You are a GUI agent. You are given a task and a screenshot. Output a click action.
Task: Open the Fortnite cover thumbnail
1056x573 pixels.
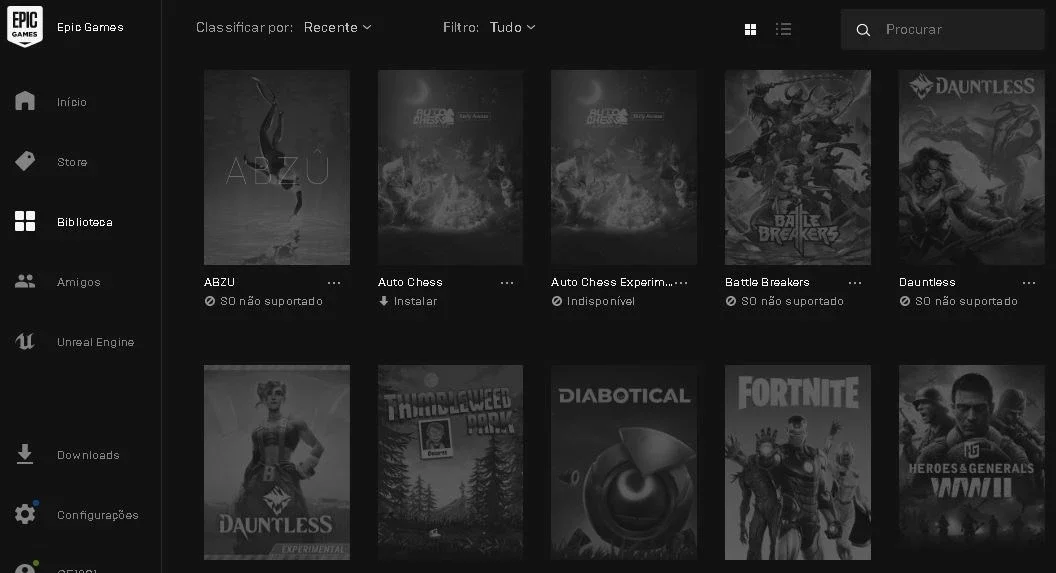[797, 462]
